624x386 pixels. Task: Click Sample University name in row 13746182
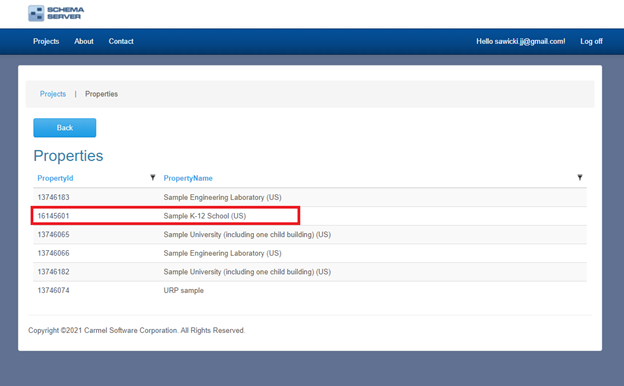247,272
